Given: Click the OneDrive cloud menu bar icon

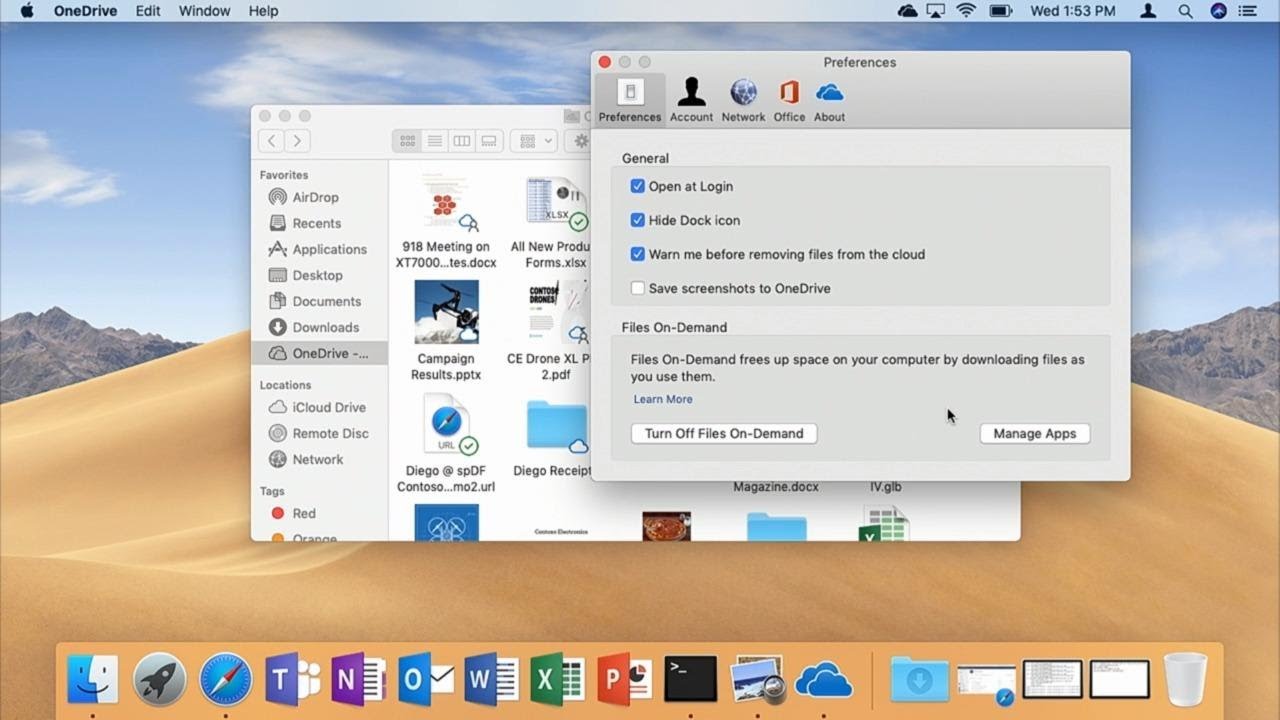Looking at the screenshot, I should [908, 11].
